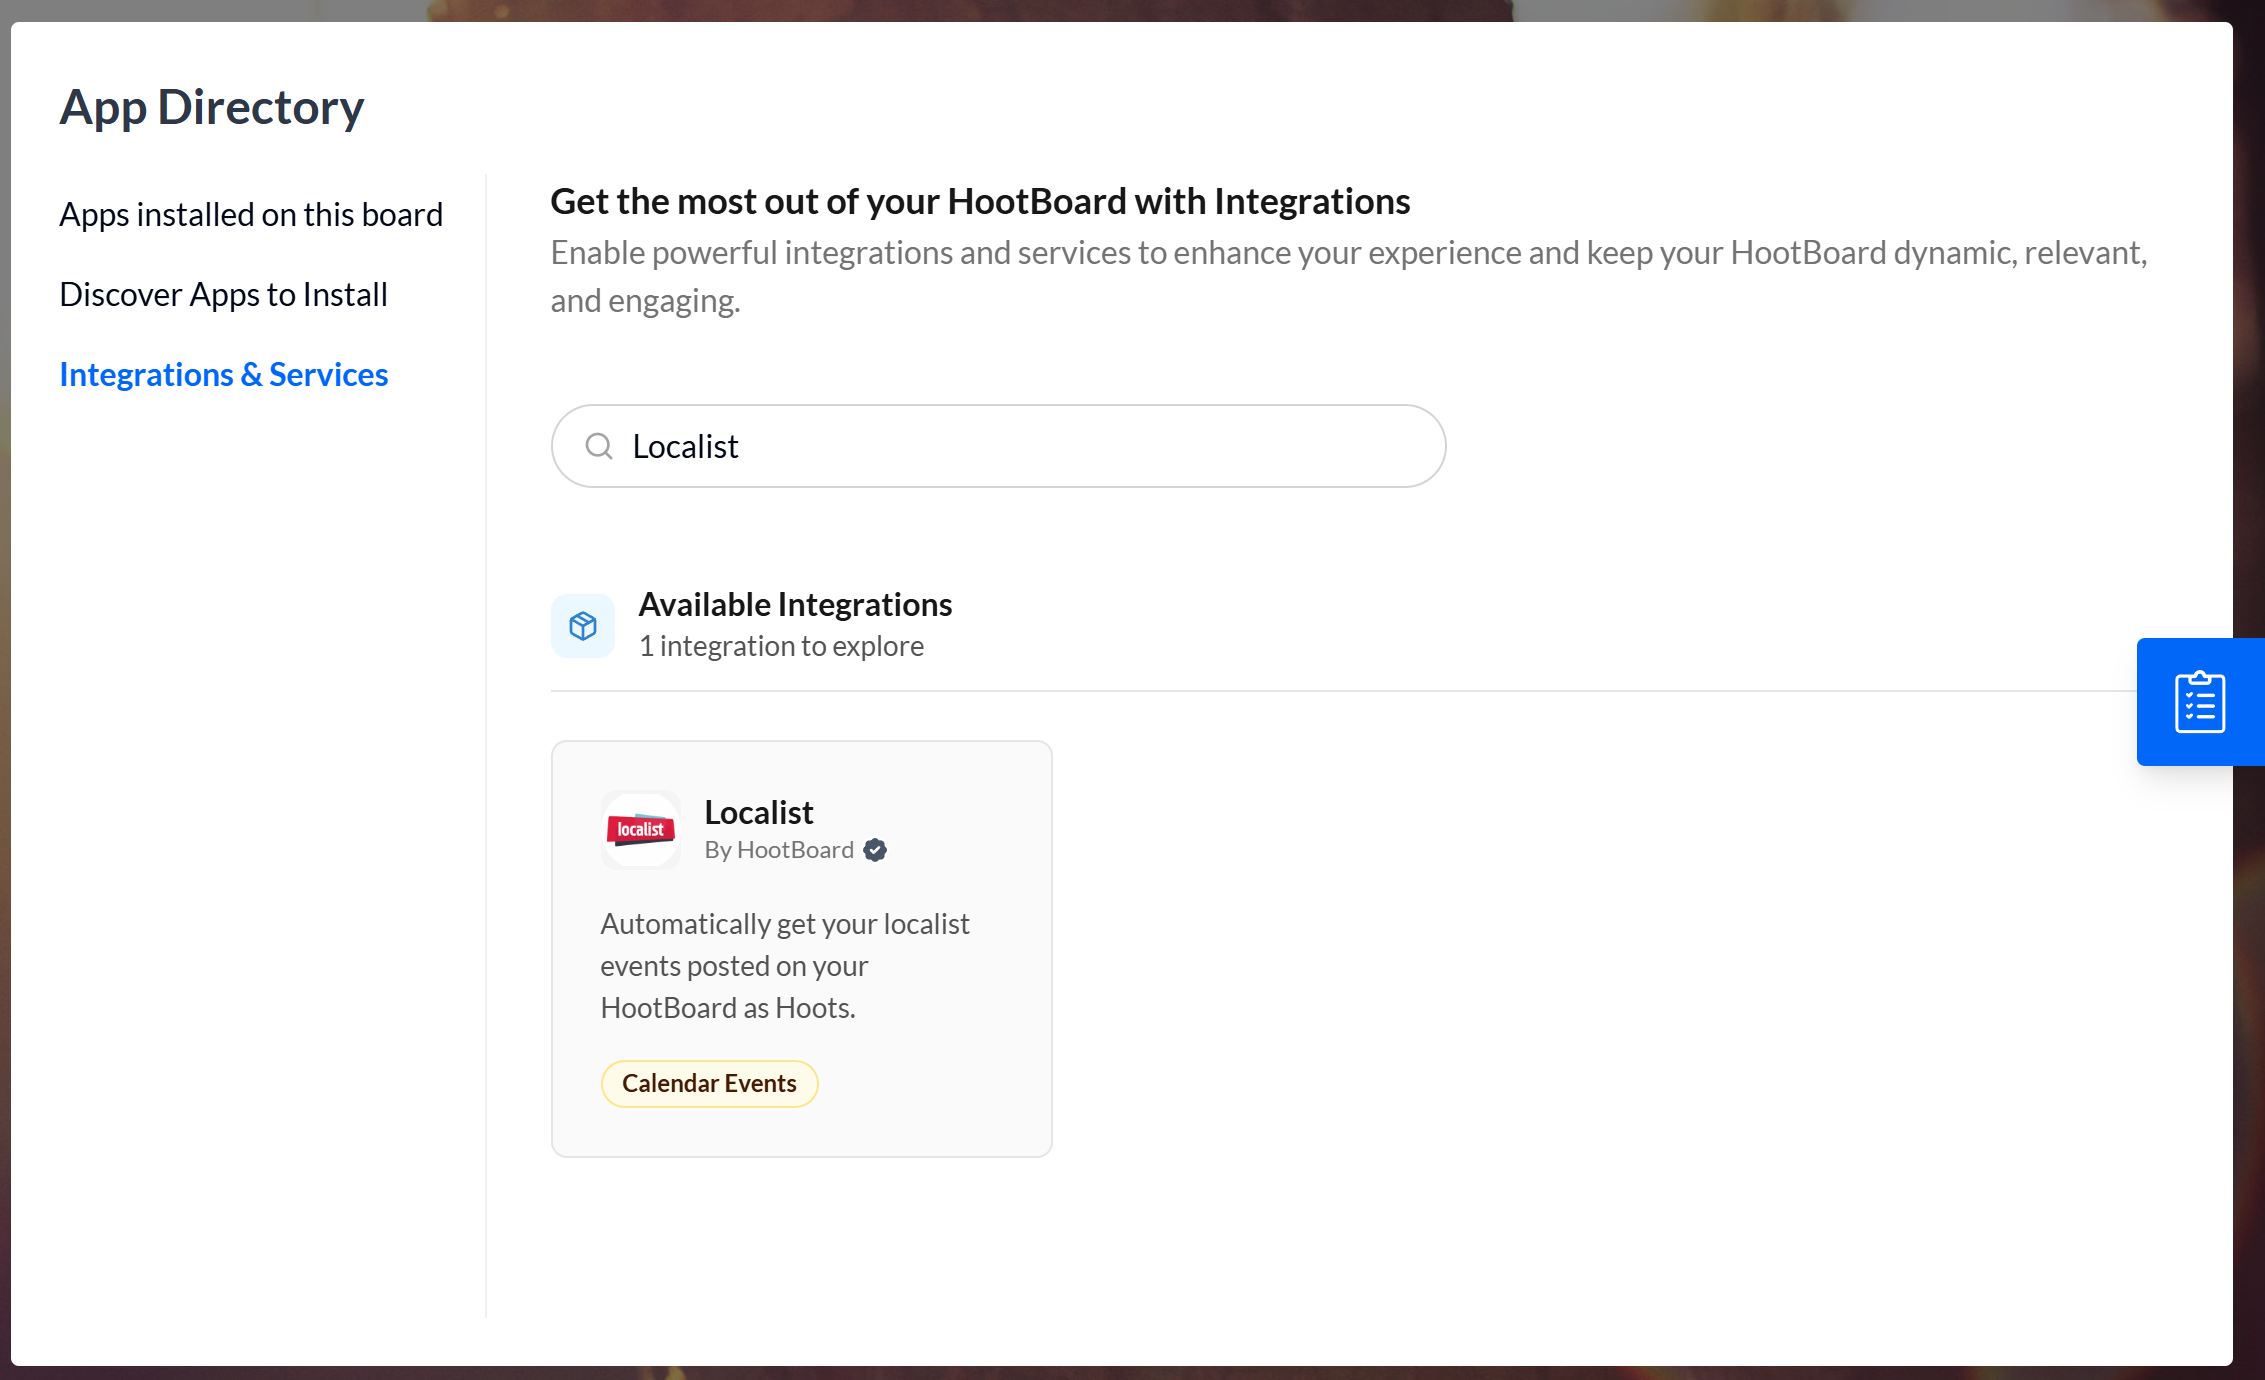Click the Calendar Events tag
The image size is (2265, 1380).
tap(709, 1084)
